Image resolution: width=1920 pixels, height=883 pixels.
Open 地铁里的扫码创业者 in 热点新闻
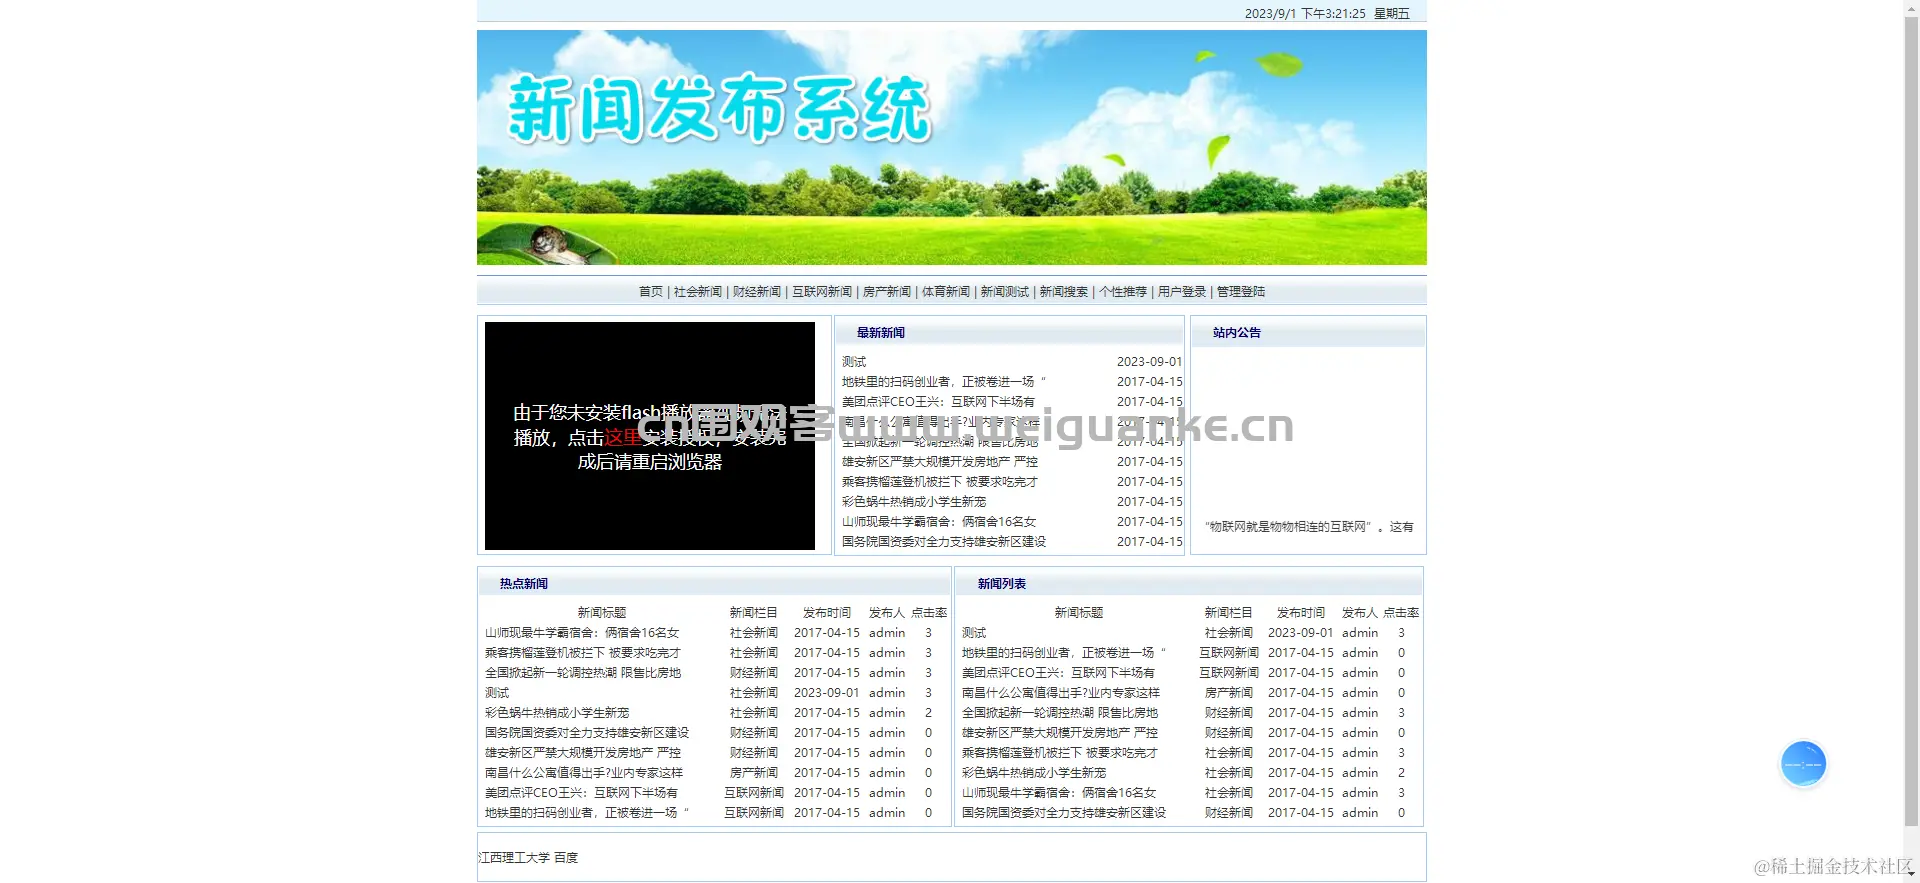pyautogui.click(x=587, y=813)
